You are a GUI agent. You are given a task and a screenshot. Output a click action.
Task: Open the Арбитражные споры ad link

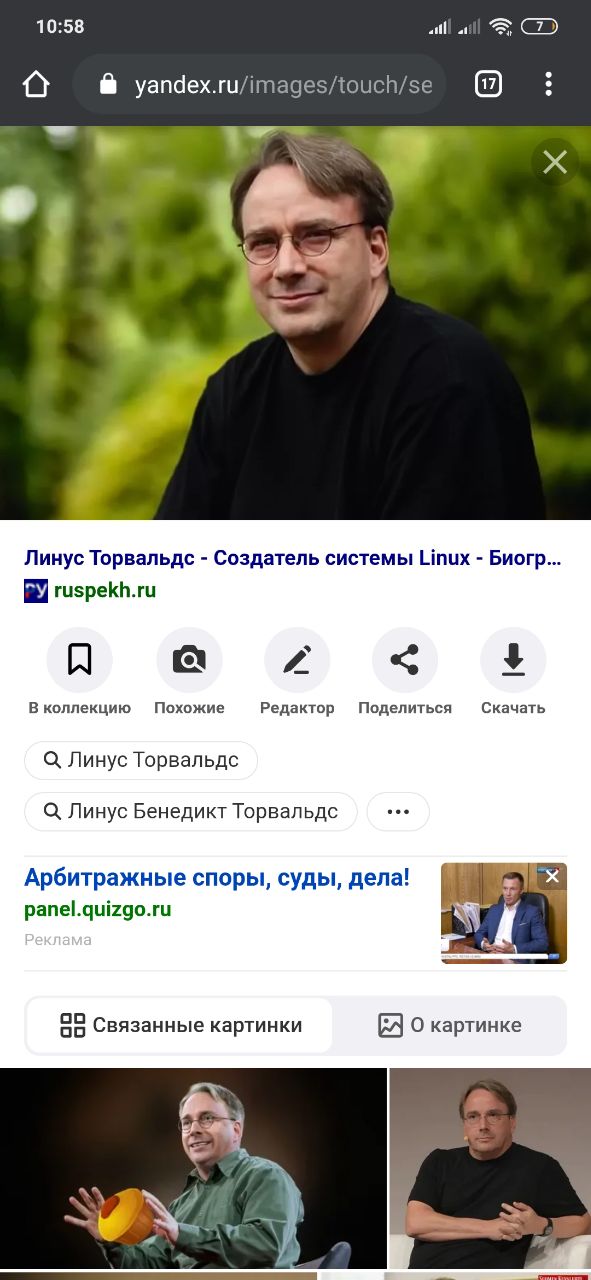pos(217,878)
